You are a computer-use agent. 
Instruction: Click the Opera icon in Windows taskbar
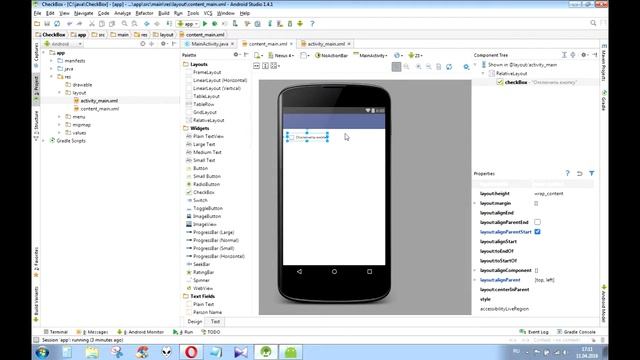tap(191, 352)
